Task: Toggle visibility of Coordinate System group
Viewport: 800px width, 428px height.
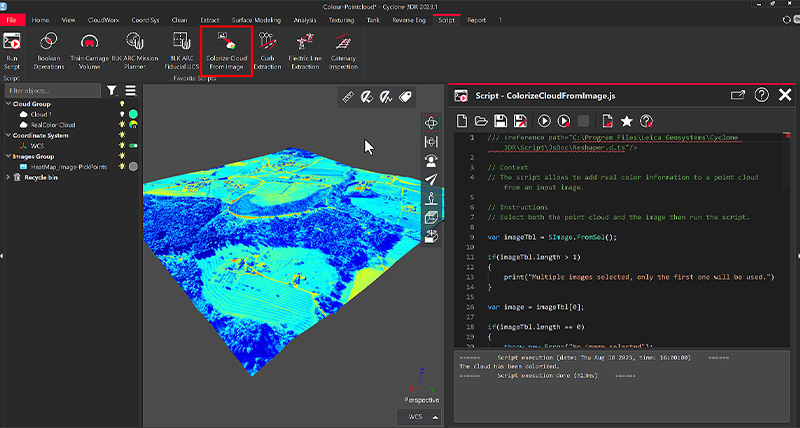Action: (x=122, y=135)
